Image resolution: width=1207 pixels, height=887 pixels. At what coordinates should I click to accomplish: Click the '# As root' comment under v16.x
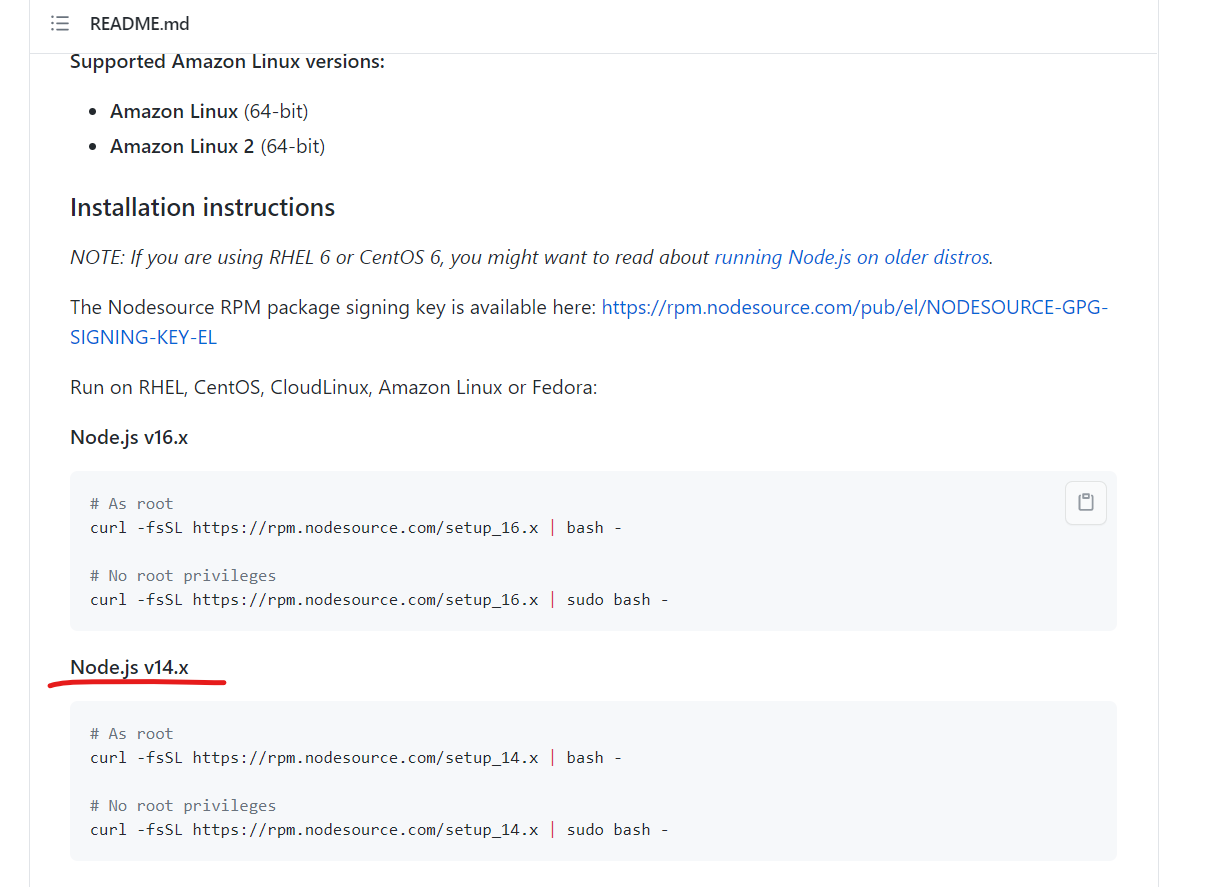(x=131, y=503)
